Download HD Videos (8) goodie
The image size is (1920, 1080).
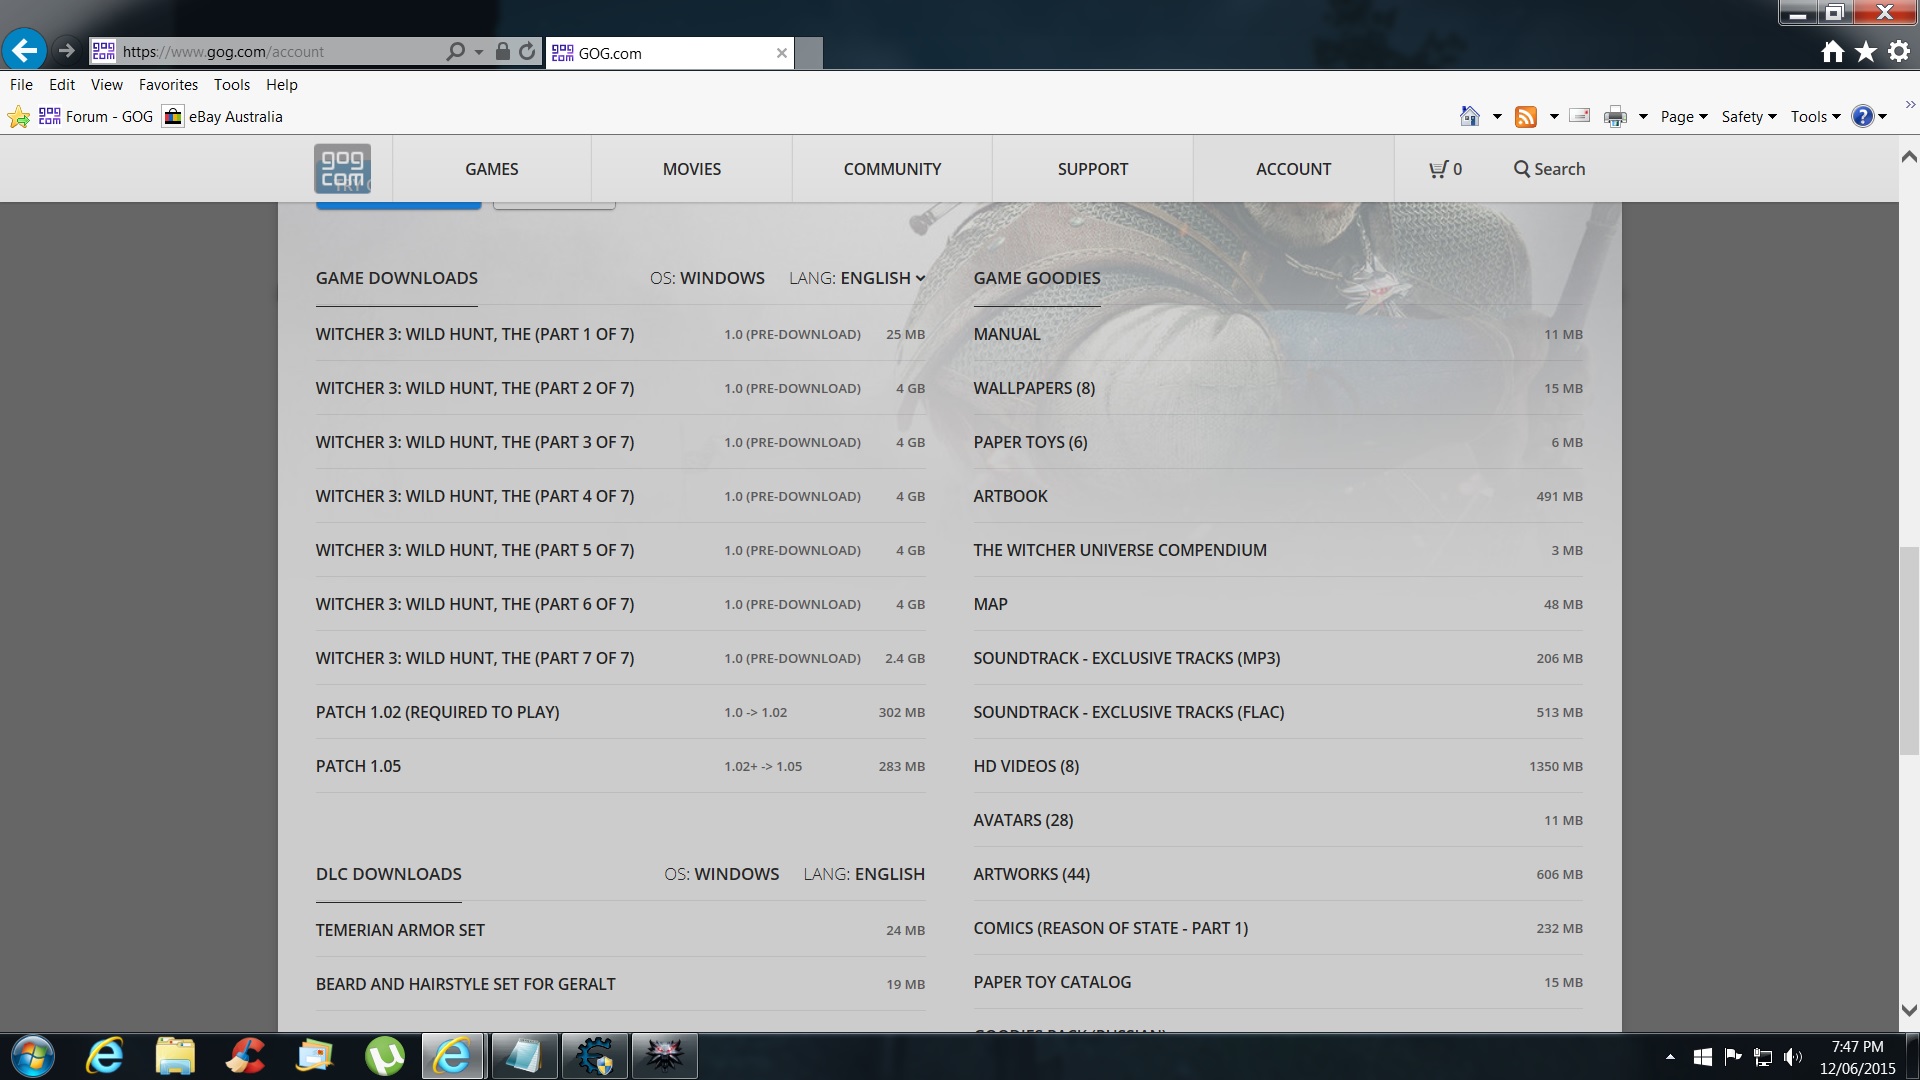(1278, 766)
